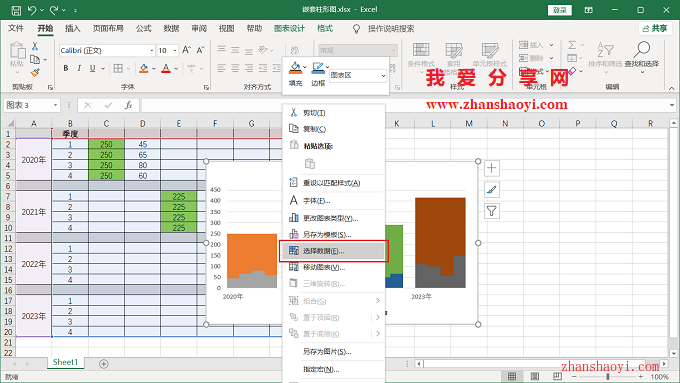Viewport: 680px width, 383px height.
Task: Collapse the ribbon with the up chevron
Action: point(672,88)
